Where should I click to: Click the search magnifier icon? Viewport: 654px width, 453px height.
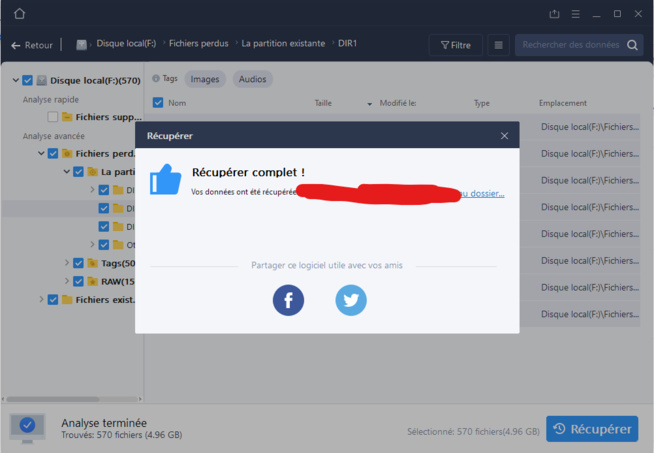tap(633, 45)
